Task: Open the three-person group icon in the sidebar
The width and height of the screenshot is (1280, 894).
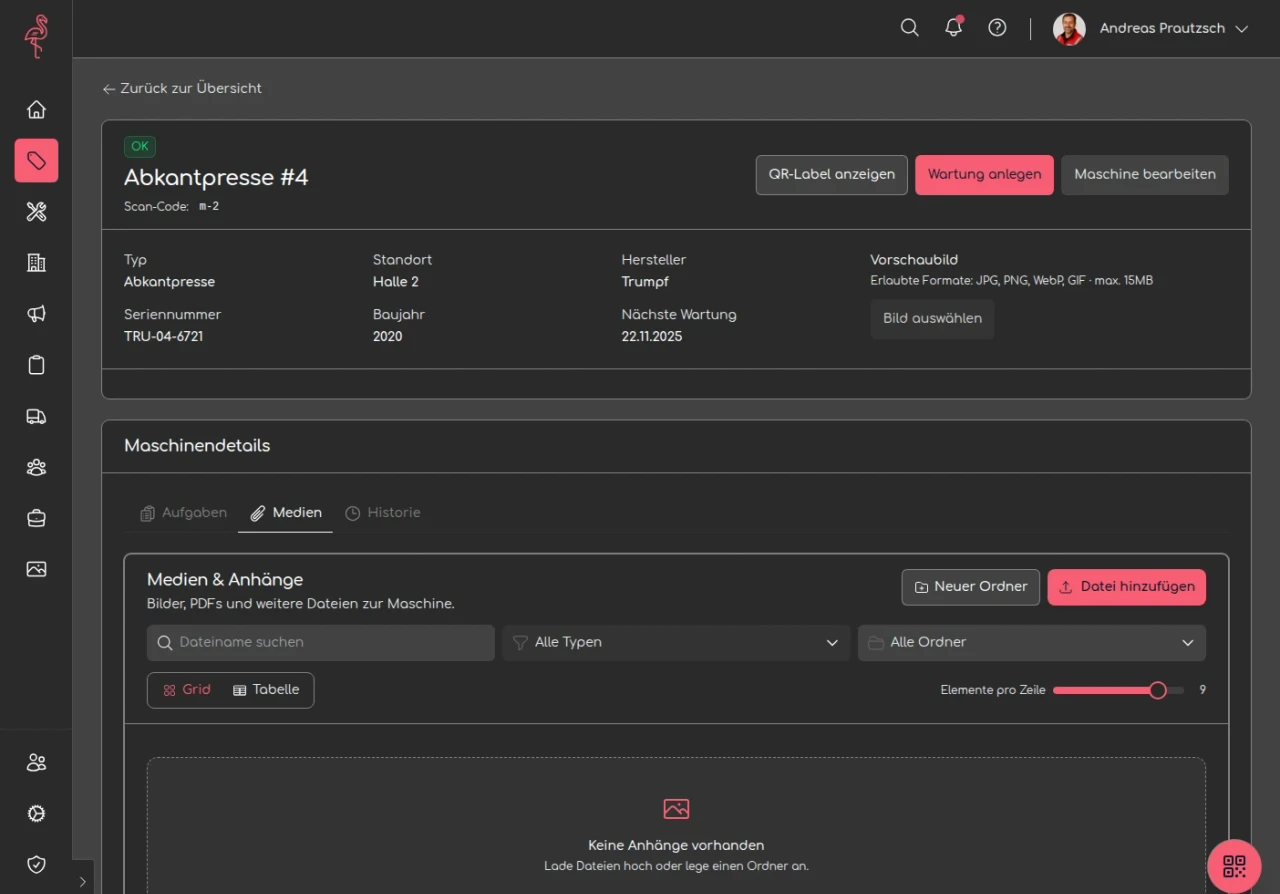Action: 36,467
